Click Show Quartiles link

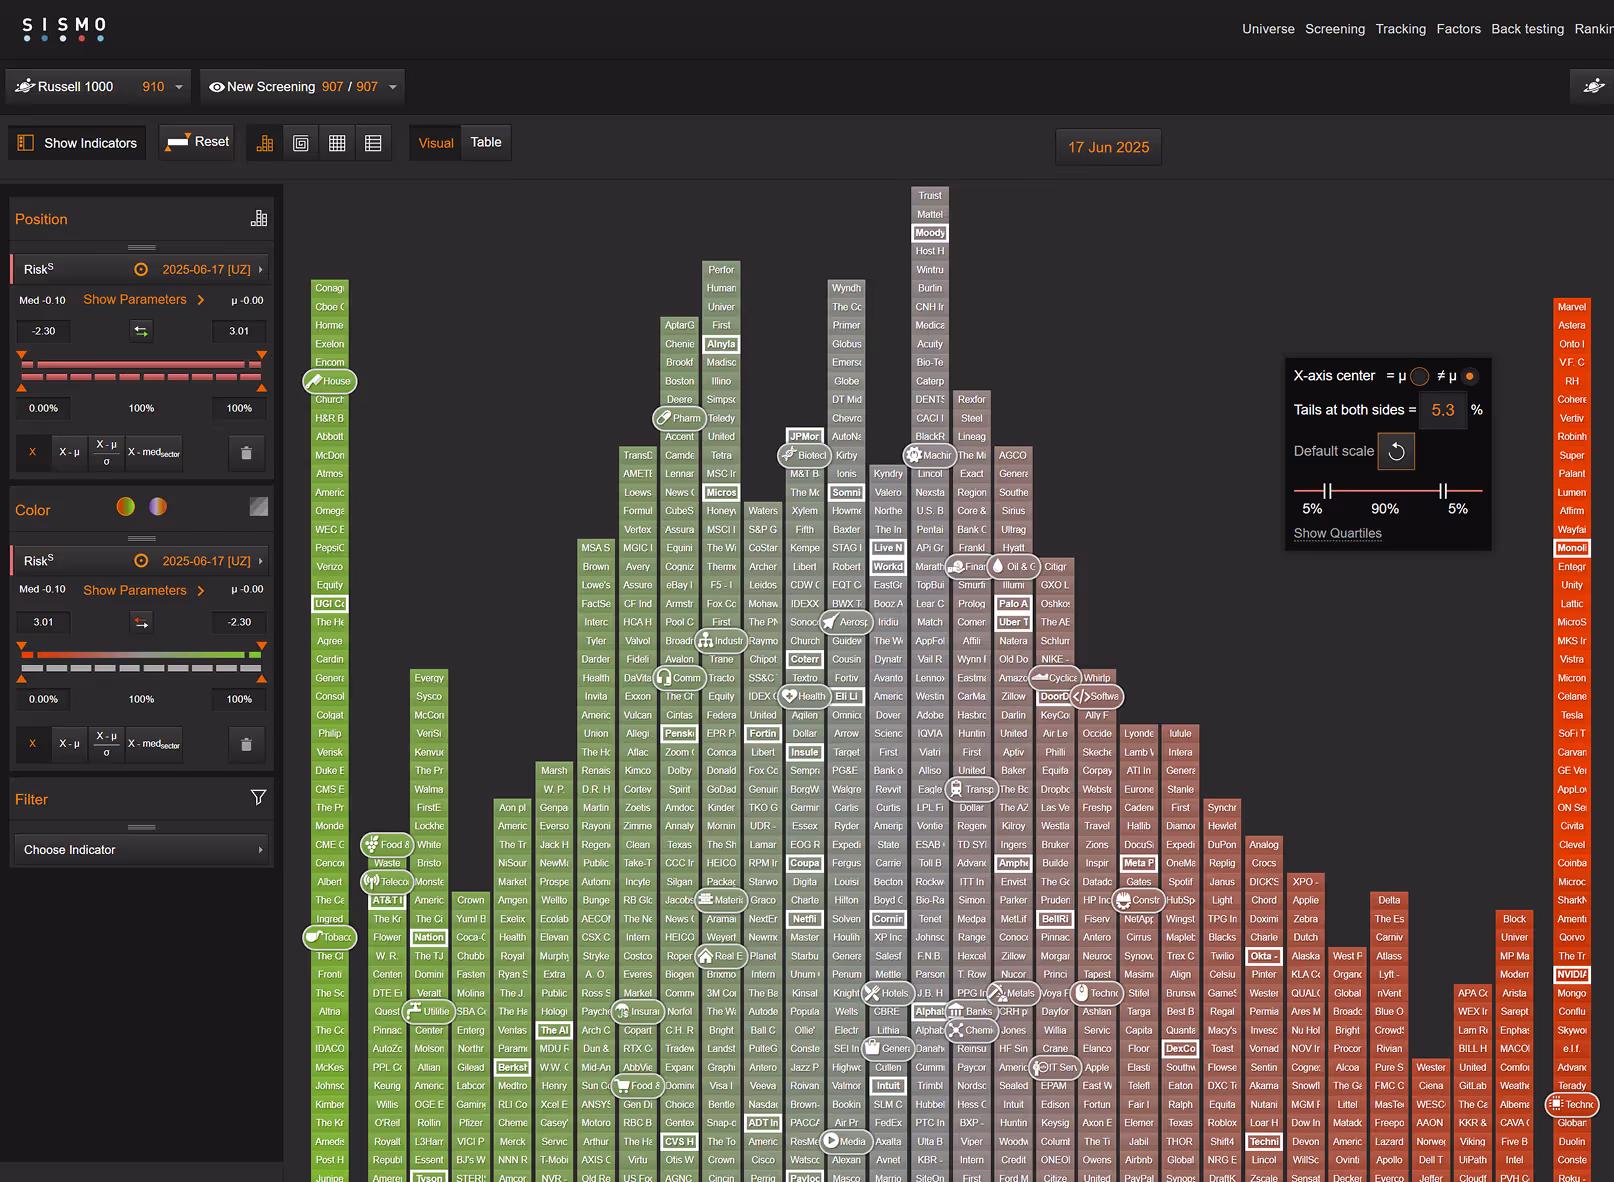click(1337, 533)
